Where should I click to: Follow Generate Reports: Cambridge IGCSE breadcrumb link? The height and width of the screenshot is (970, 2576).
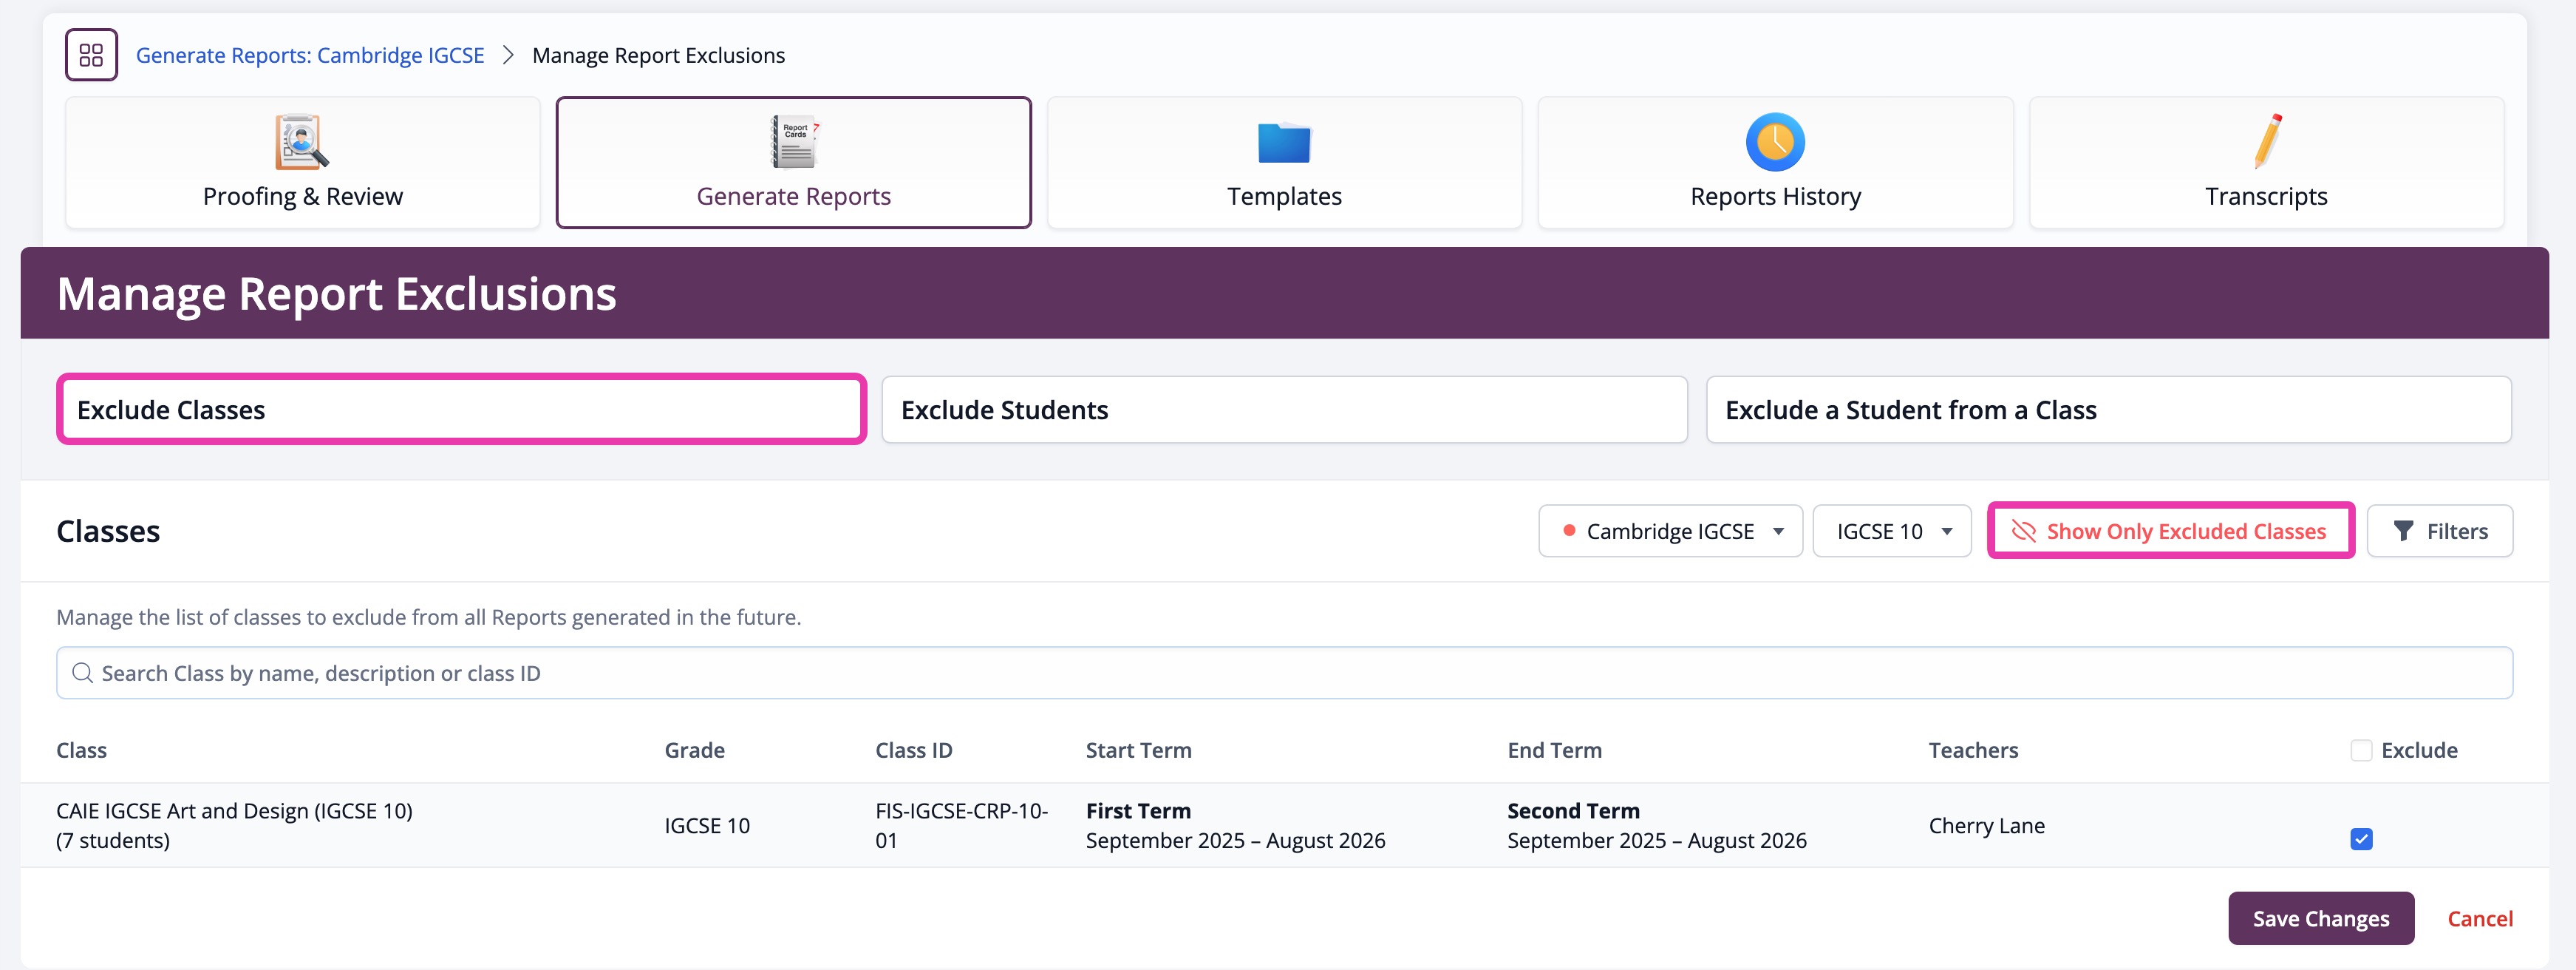point(310,55)
